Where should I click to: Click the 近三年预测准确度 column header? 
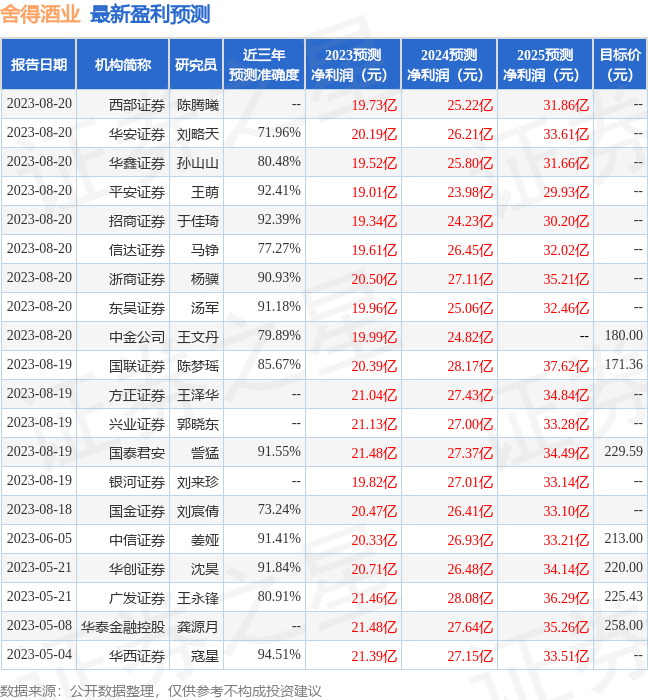(264, 65)
